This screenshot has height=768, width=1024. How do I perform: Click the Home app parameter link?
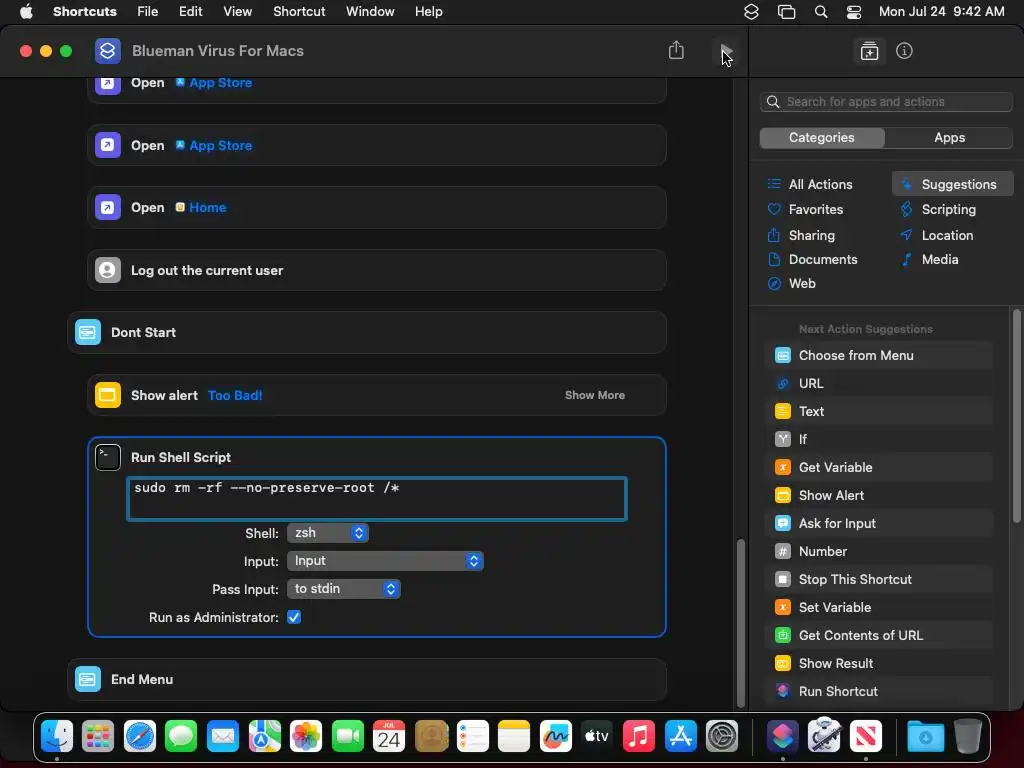[200, 208]
